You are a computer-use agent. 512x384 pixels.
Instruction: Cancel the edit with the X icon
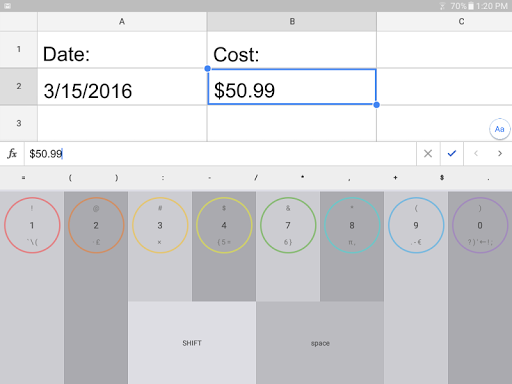tap(428, 154)
